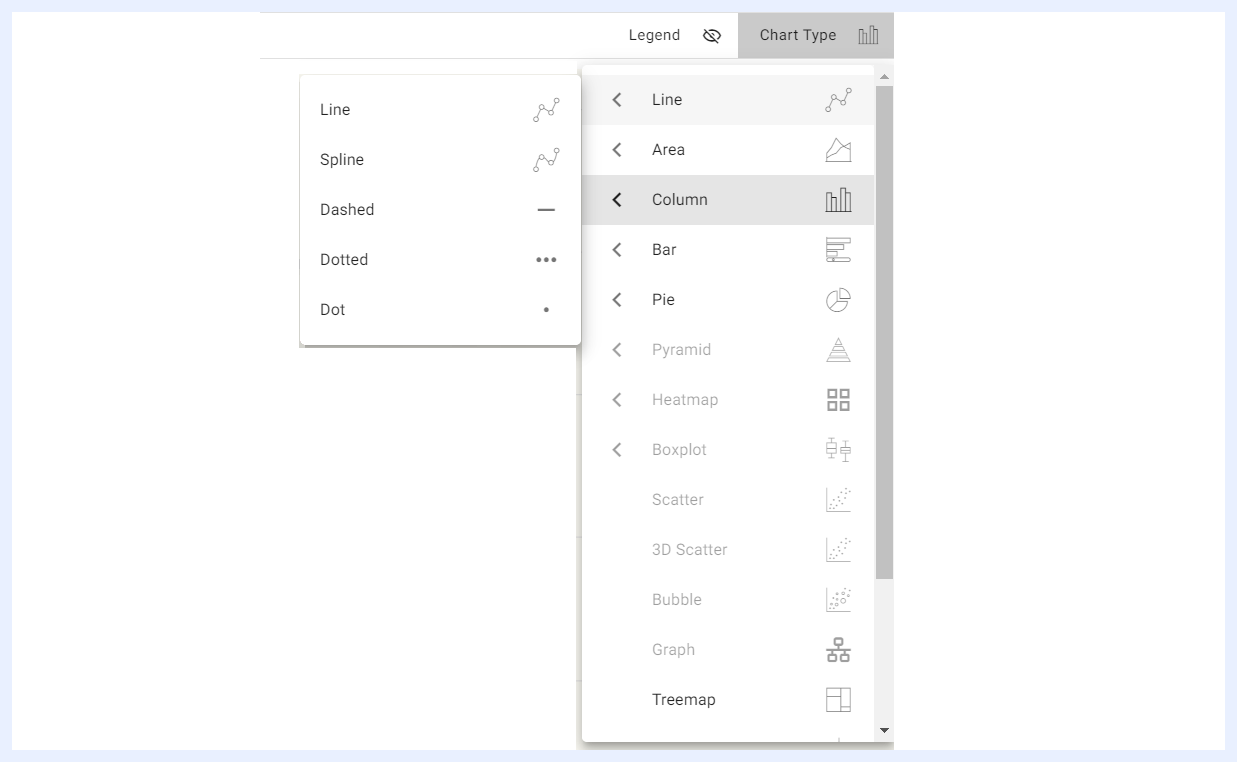
Task: Expand the Bar submenu chevron
Action: coord(617,250)
